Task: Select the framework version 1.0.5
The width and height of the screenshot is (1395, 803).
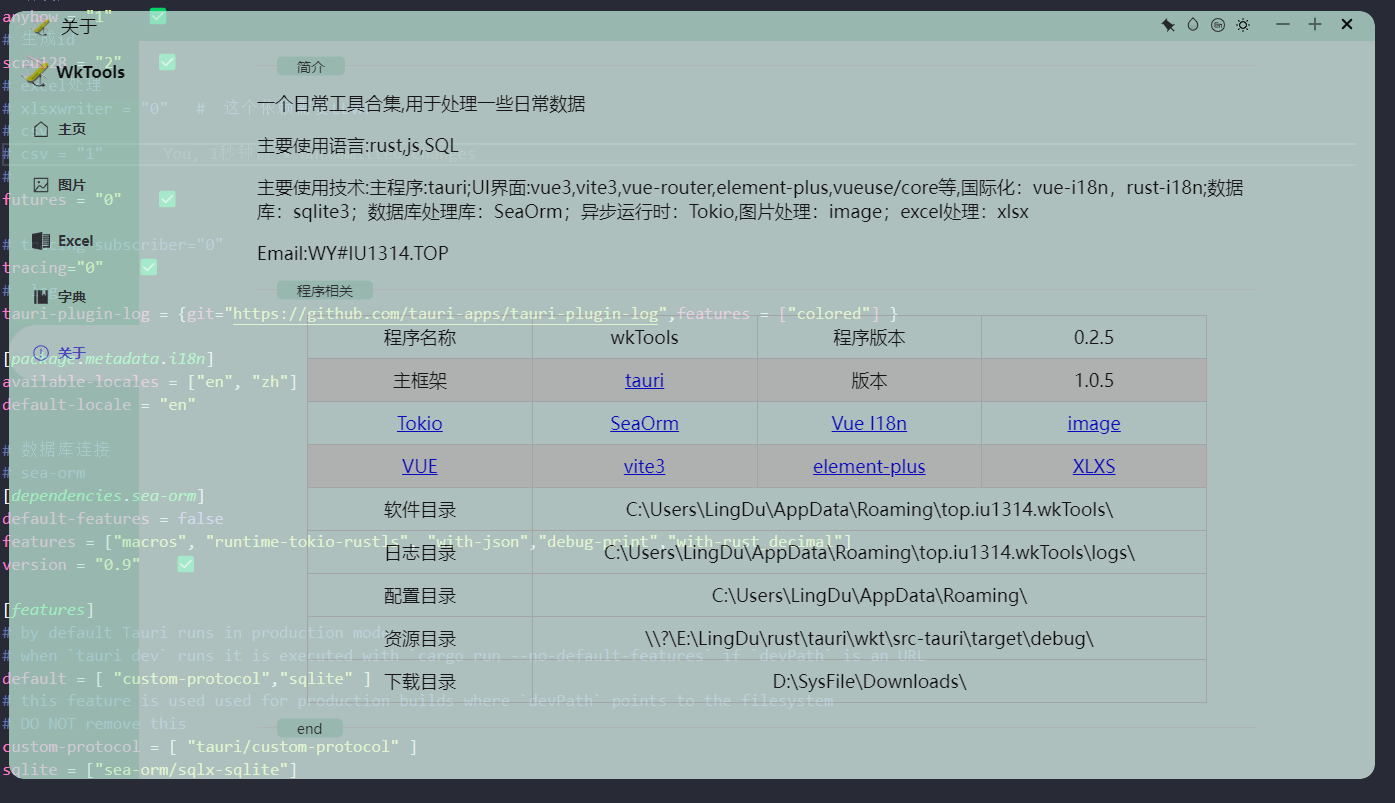Action: coord(1094,381)
